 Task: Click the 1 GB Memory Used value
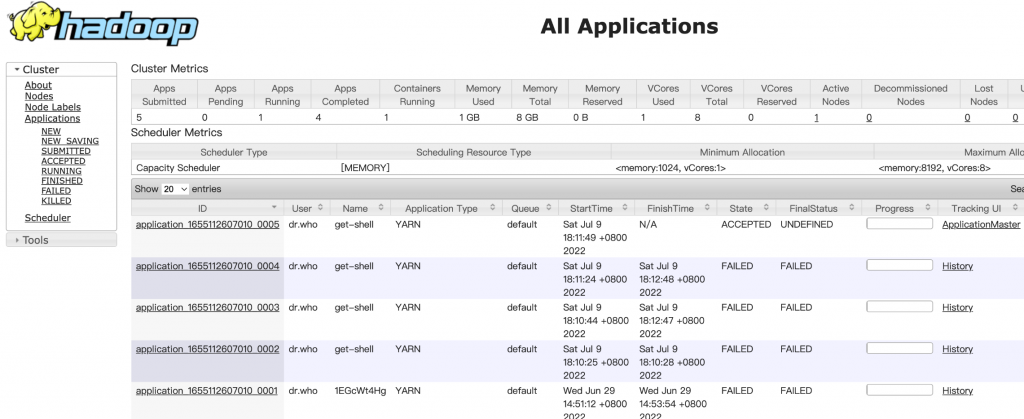(470, 117)
